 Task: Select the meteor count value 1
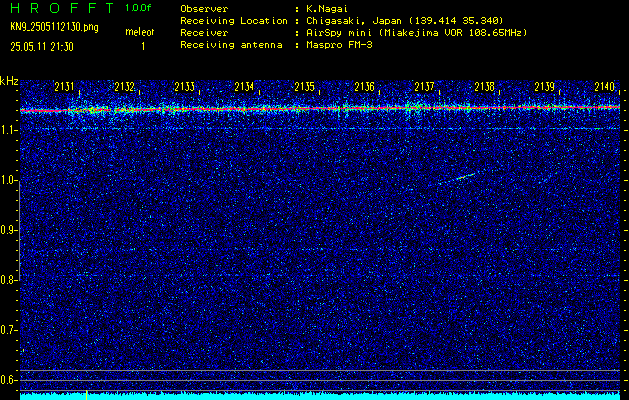pos(143,47)
